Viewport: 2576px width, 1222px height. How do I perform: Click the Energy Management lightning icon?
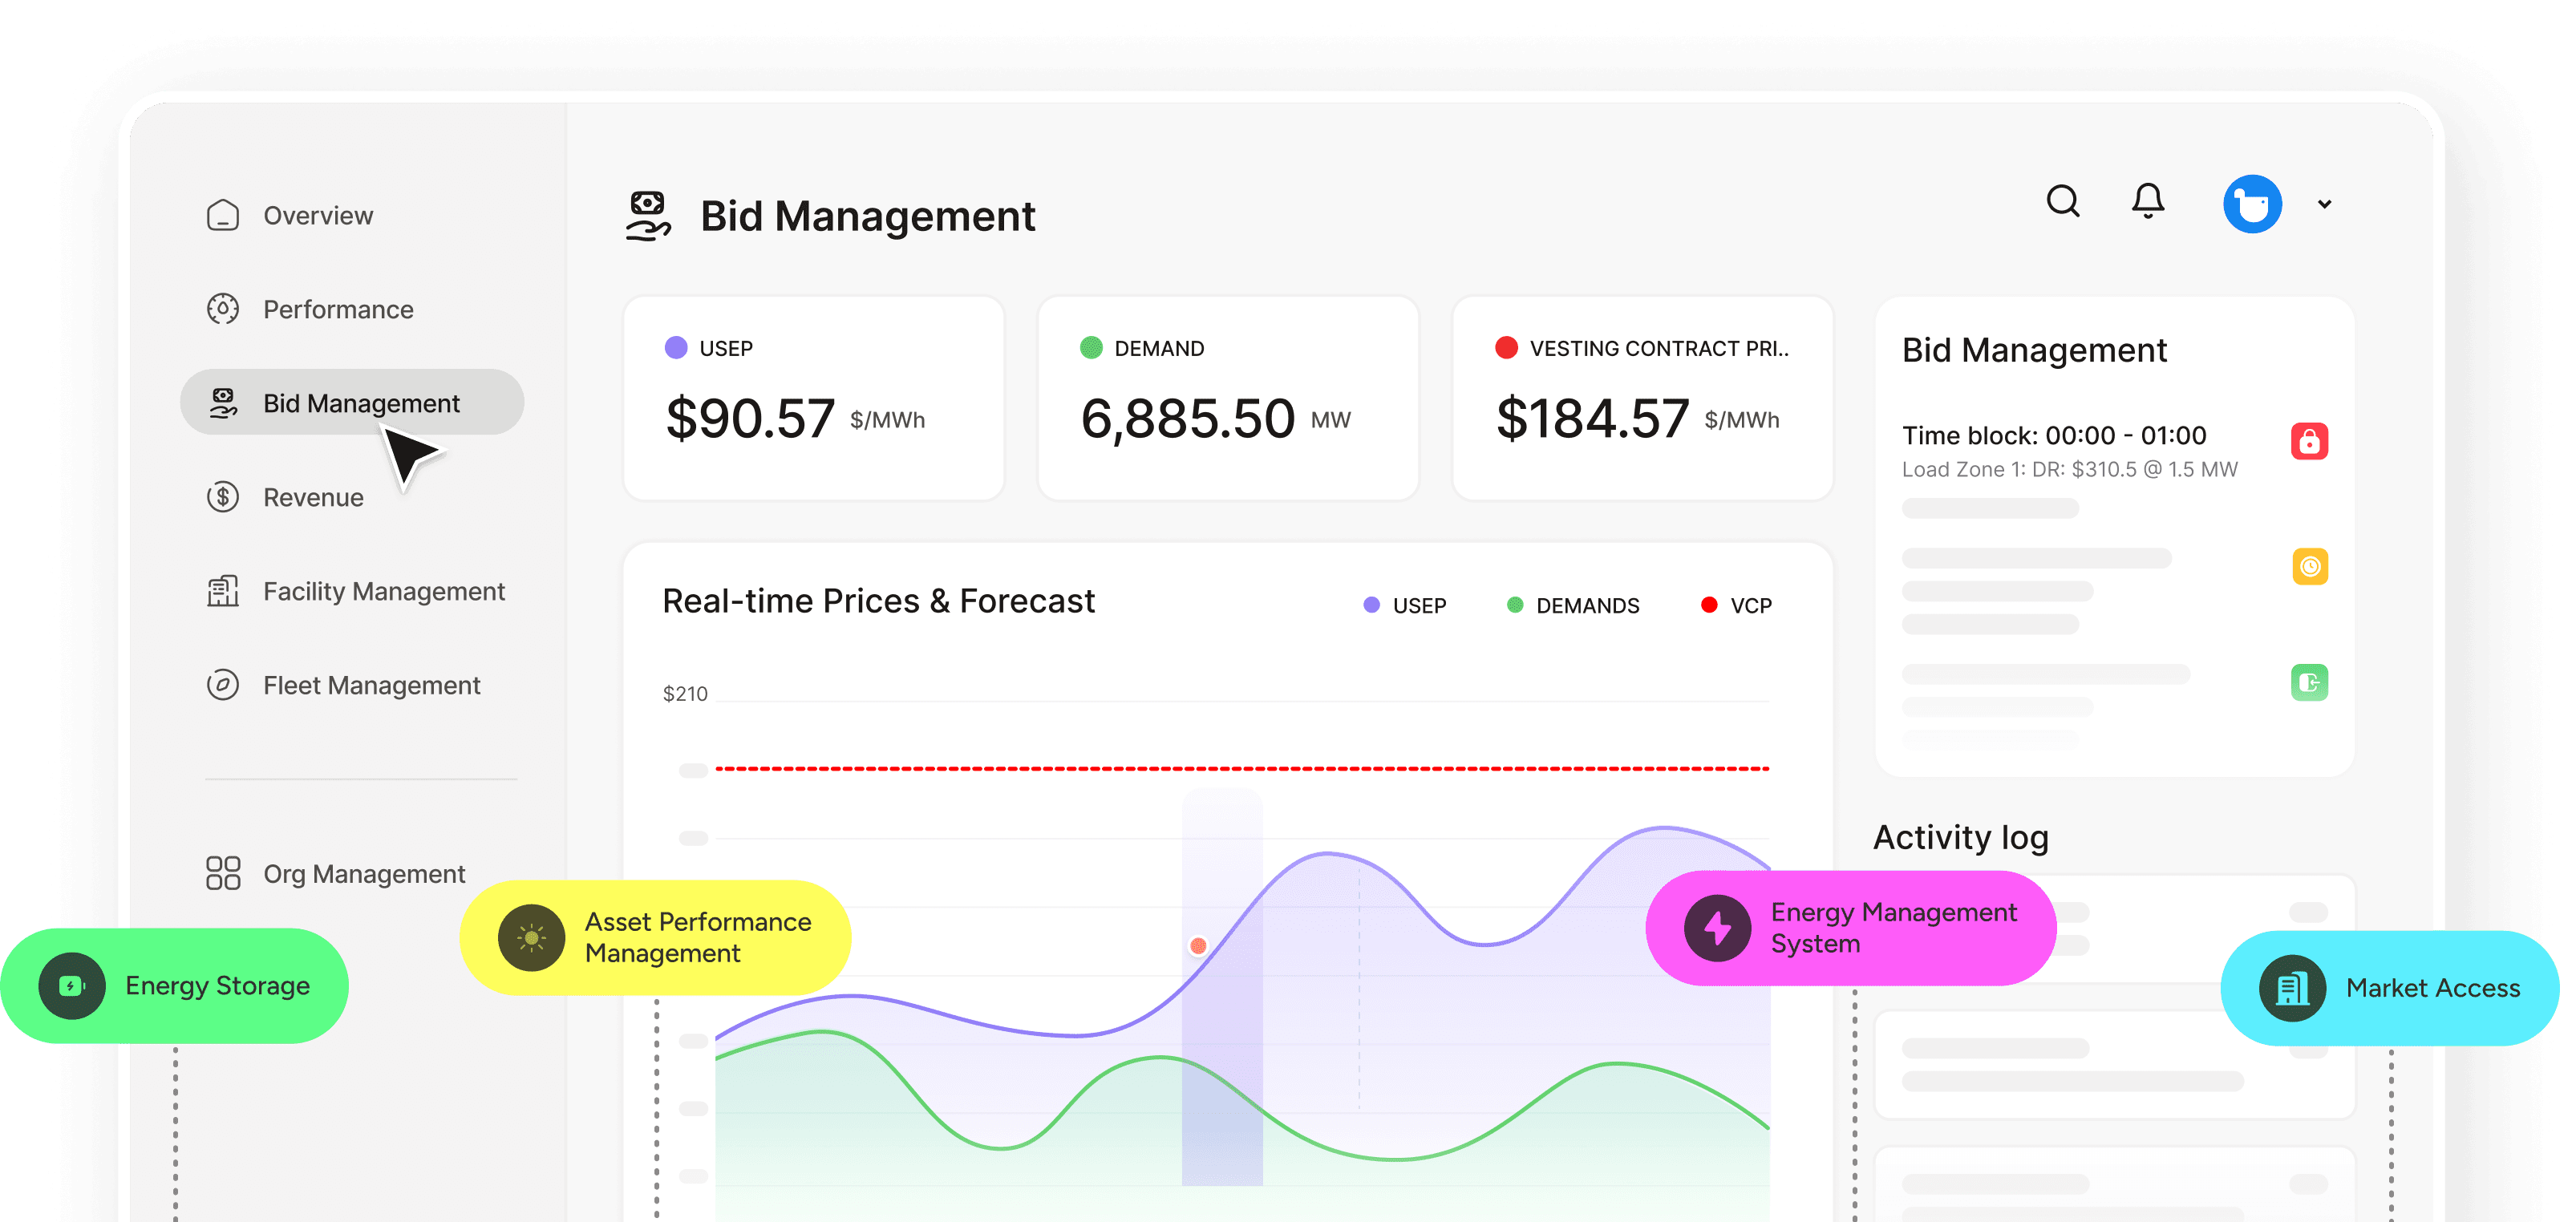1717,929
